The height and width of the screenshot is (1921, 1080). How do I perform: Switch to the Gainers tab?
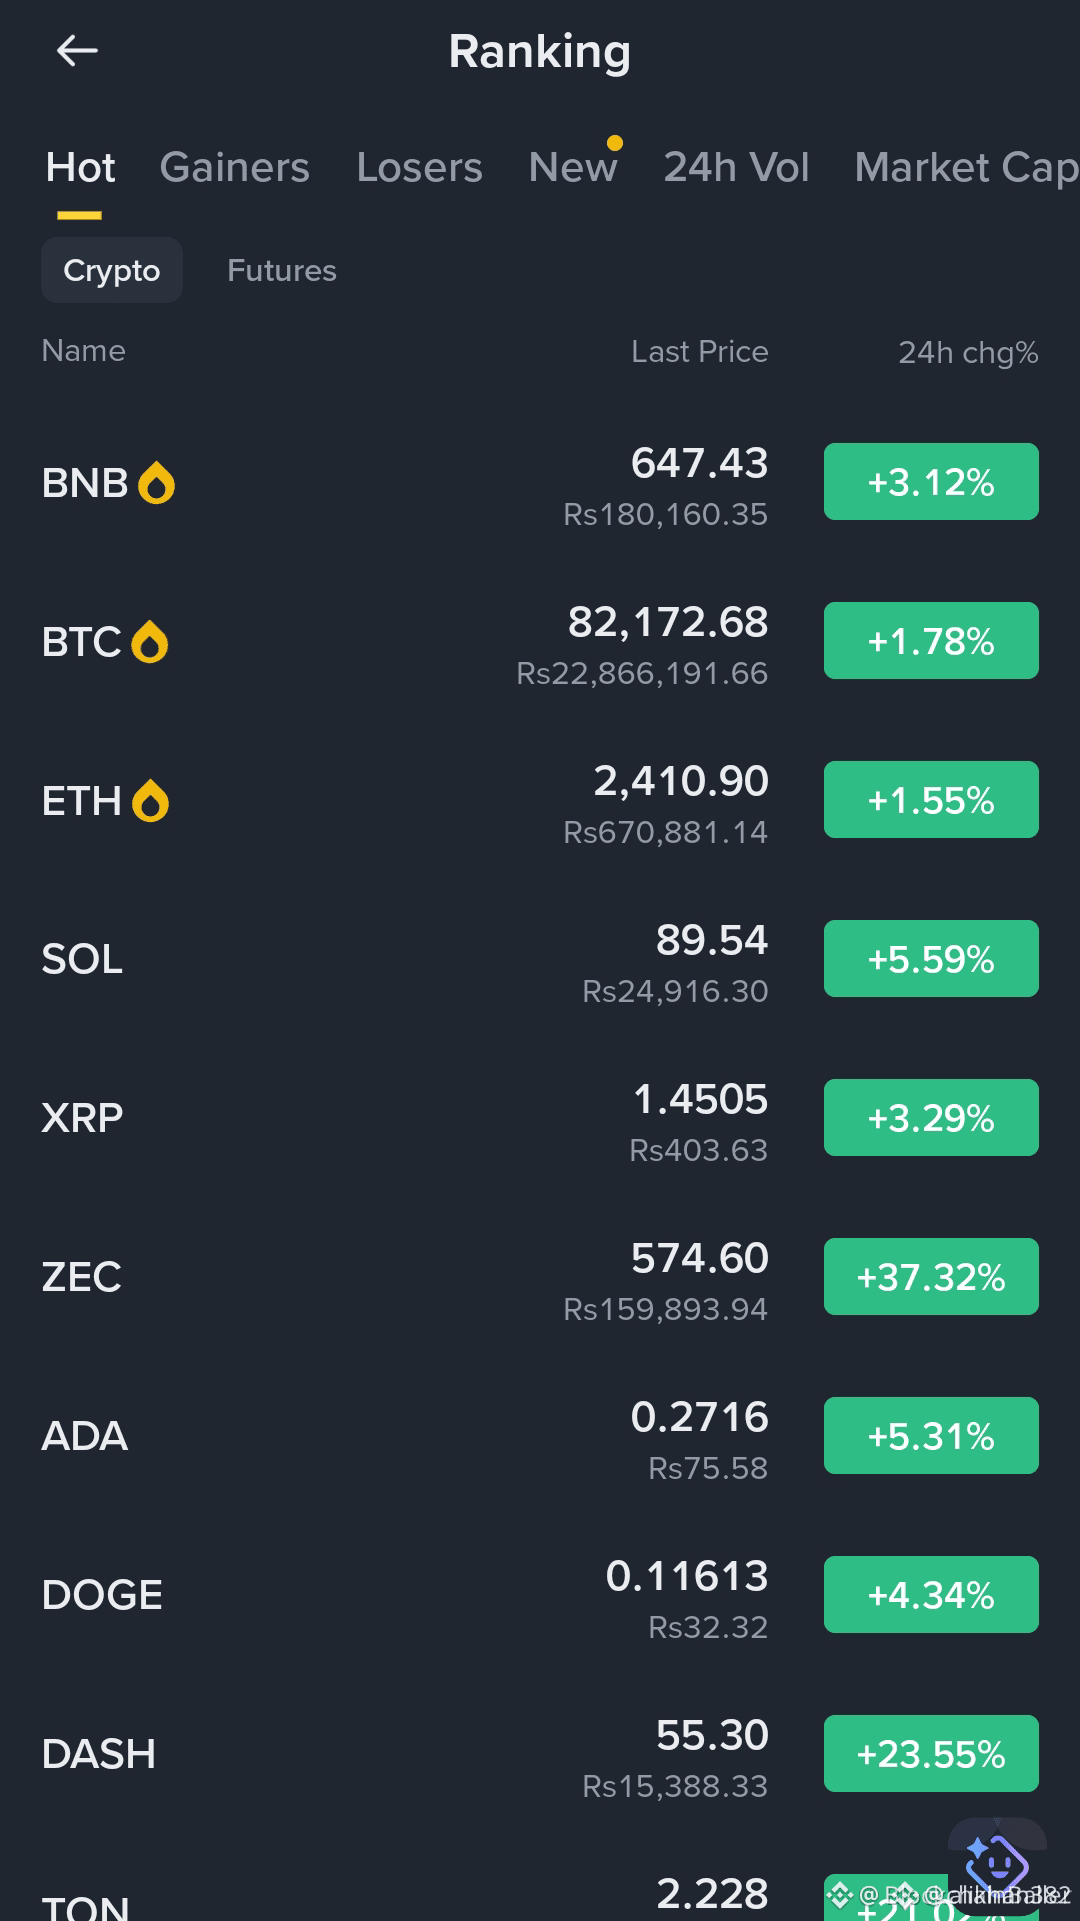[235, 167]
